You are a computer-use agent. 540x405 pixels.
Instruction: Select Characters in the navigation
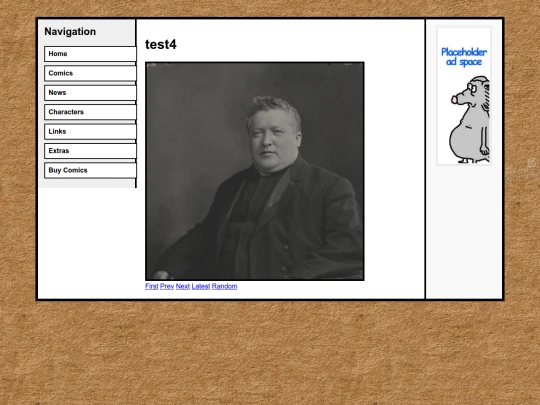[x=90, y=112]
